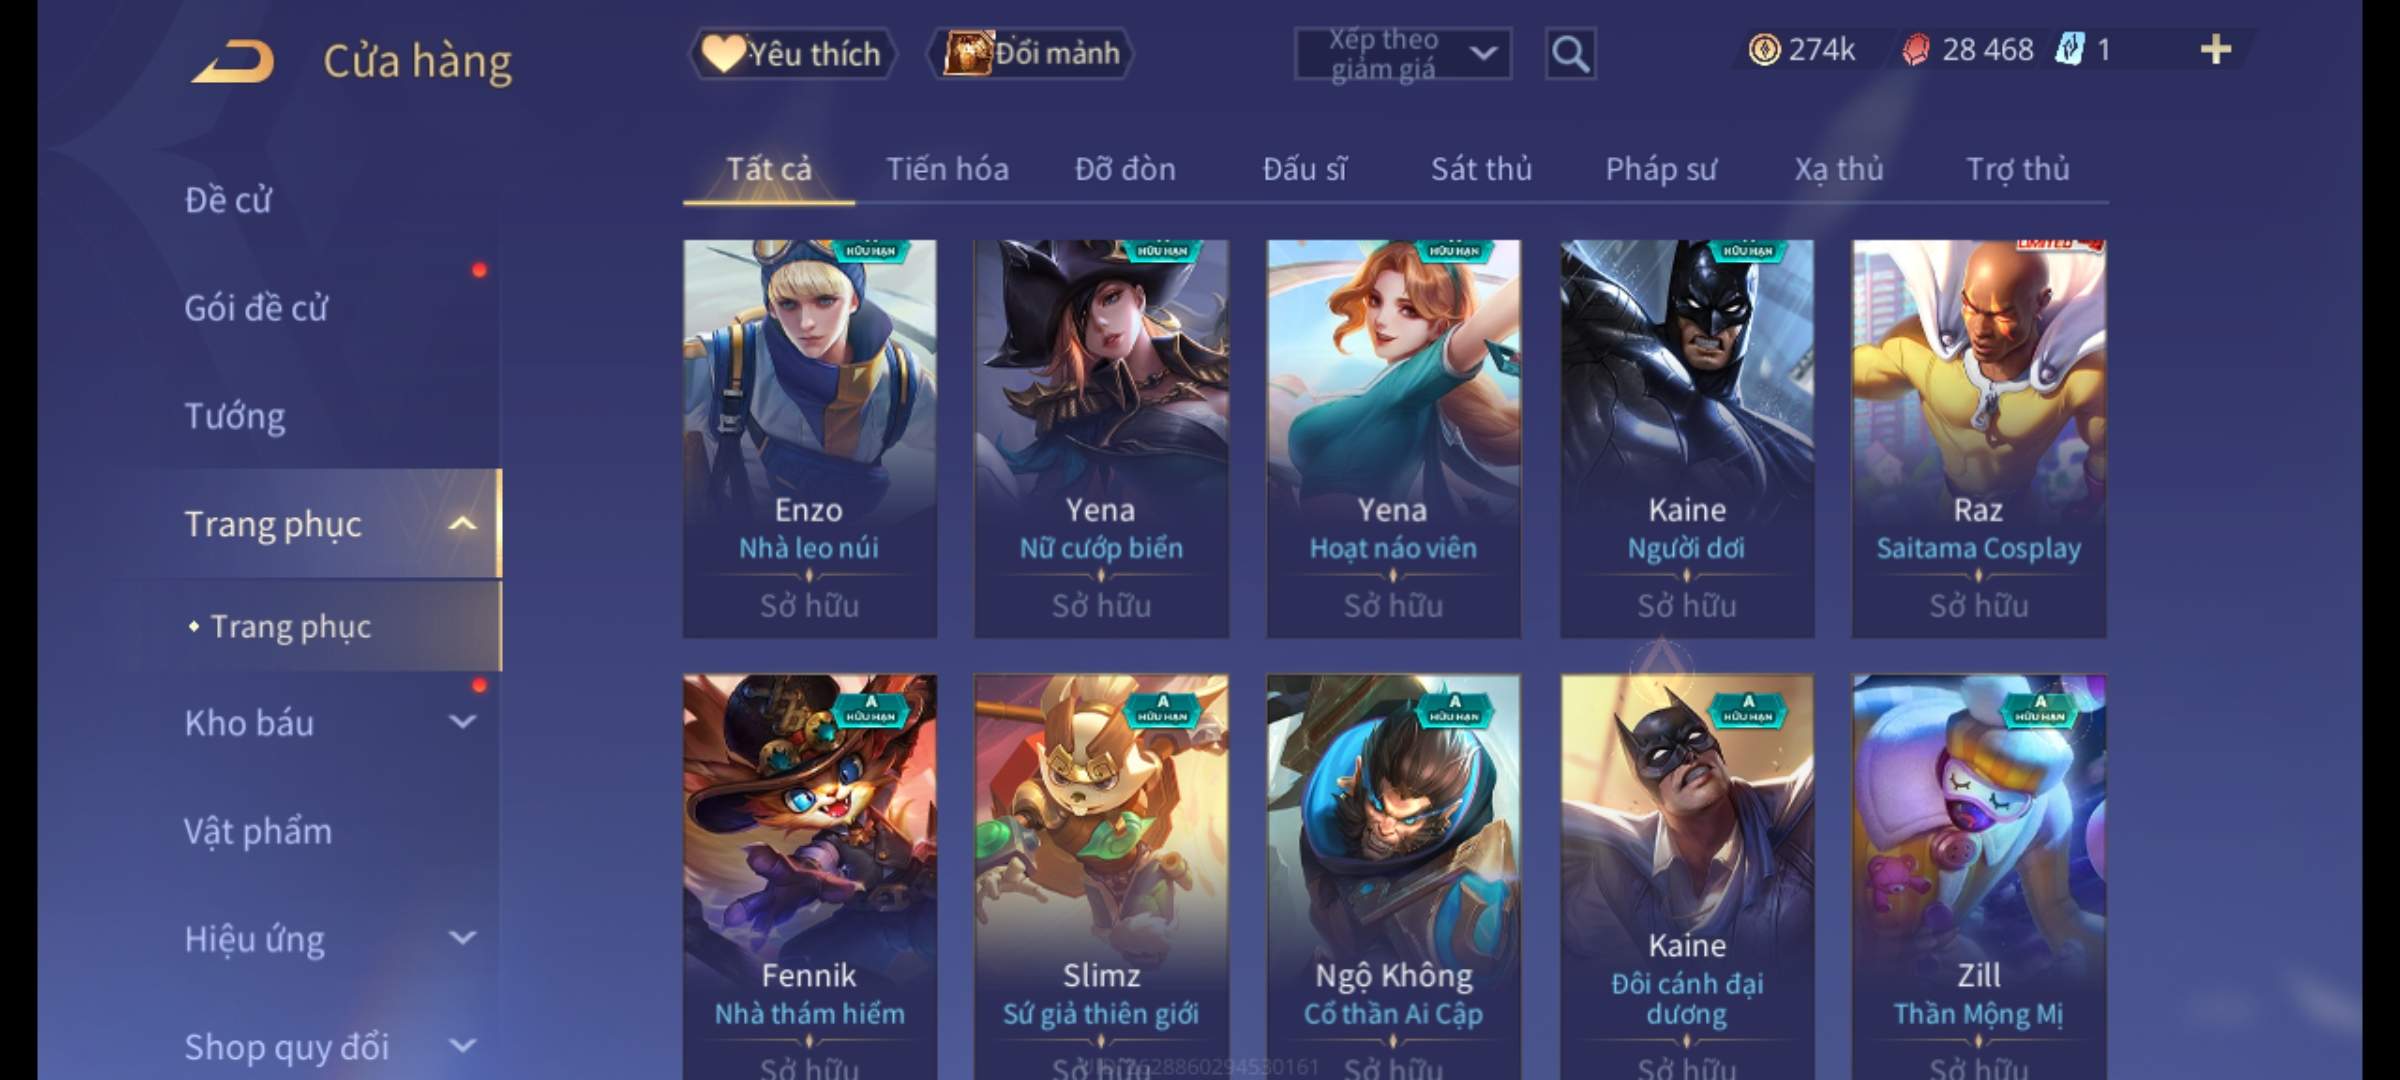This screenshot has height=1080, width=2400.
Task: Open the Xếp theo giảm giá dropdown
Action: pyautogui.click(x=1403, y=54)
